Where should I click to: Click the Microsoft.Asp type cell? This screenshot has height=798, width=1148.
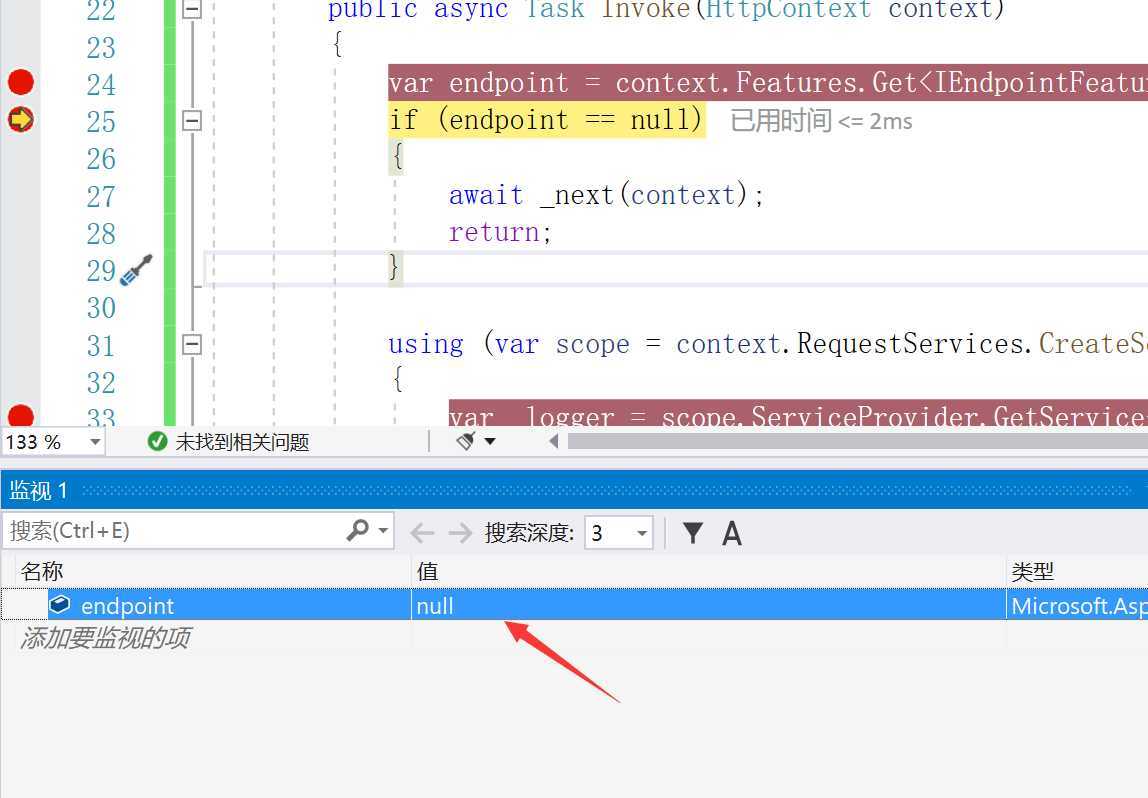(x=1078, y=605)
